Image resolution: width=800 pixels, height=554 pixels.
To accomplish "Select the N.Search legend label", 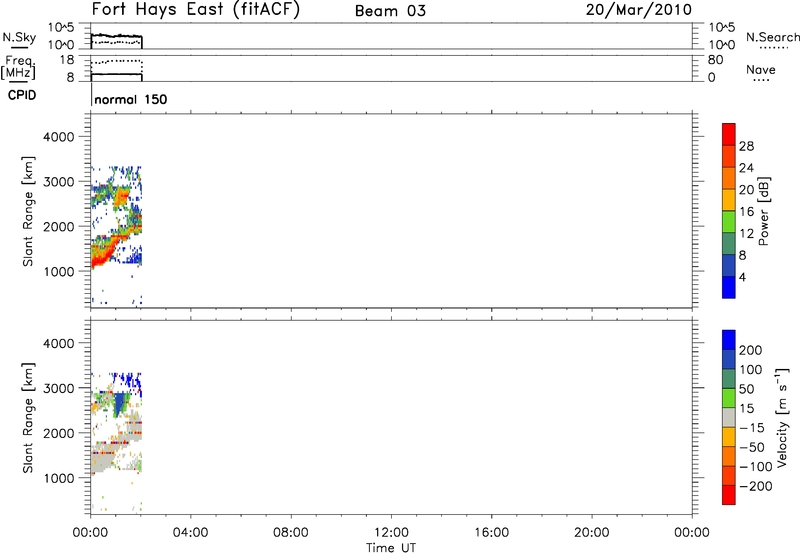I will (x=772, y=37).
